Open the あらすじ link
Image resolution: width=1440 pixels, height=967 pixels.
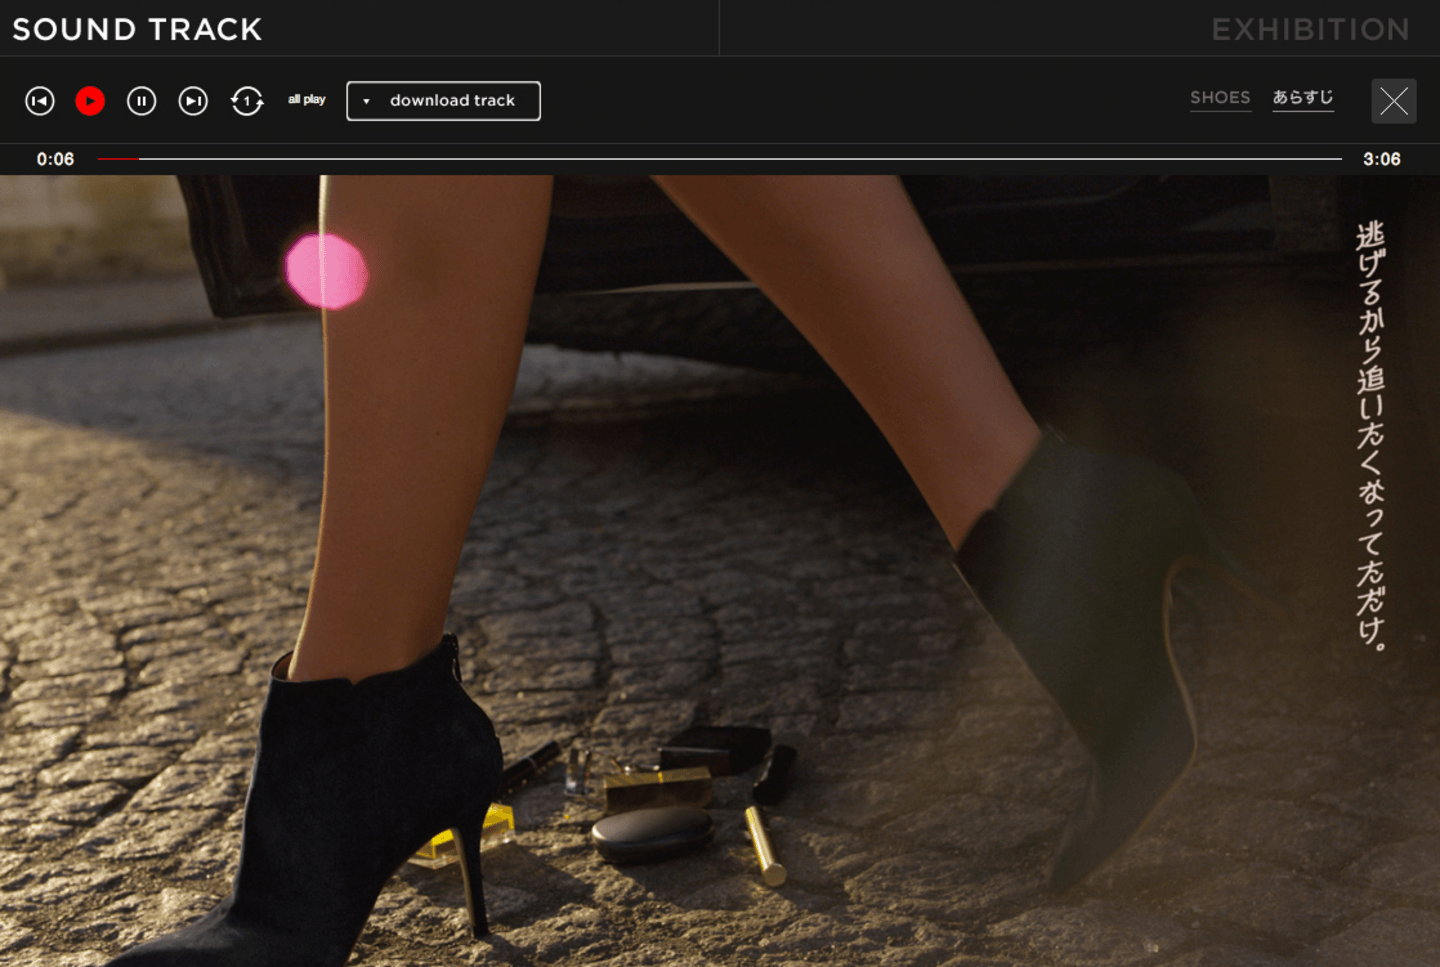pyautogui.click(x=1303, y=98)
